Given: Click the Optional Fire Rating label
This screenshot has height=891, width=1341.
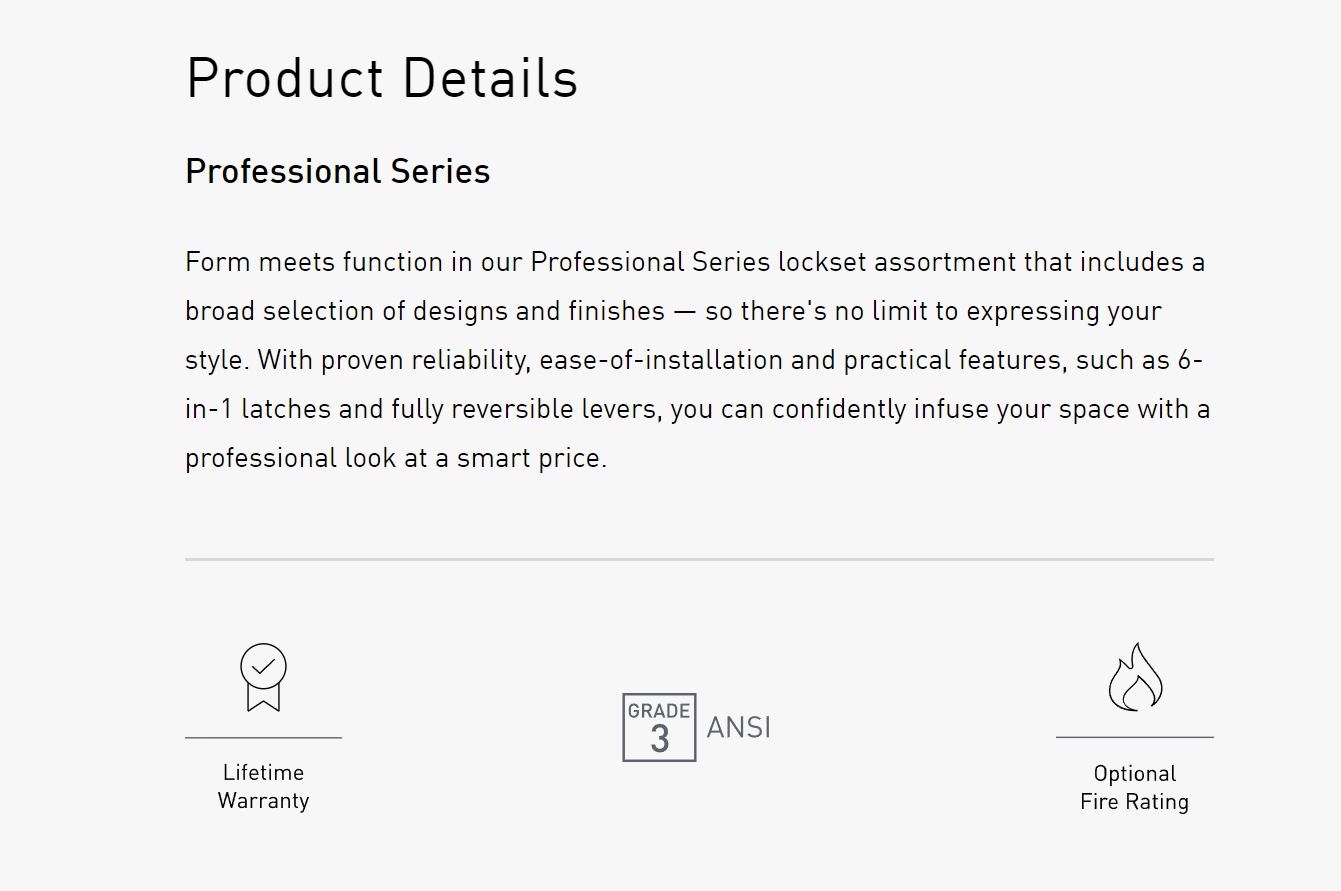Looking at the screenshot, I should click(1135, 788).
